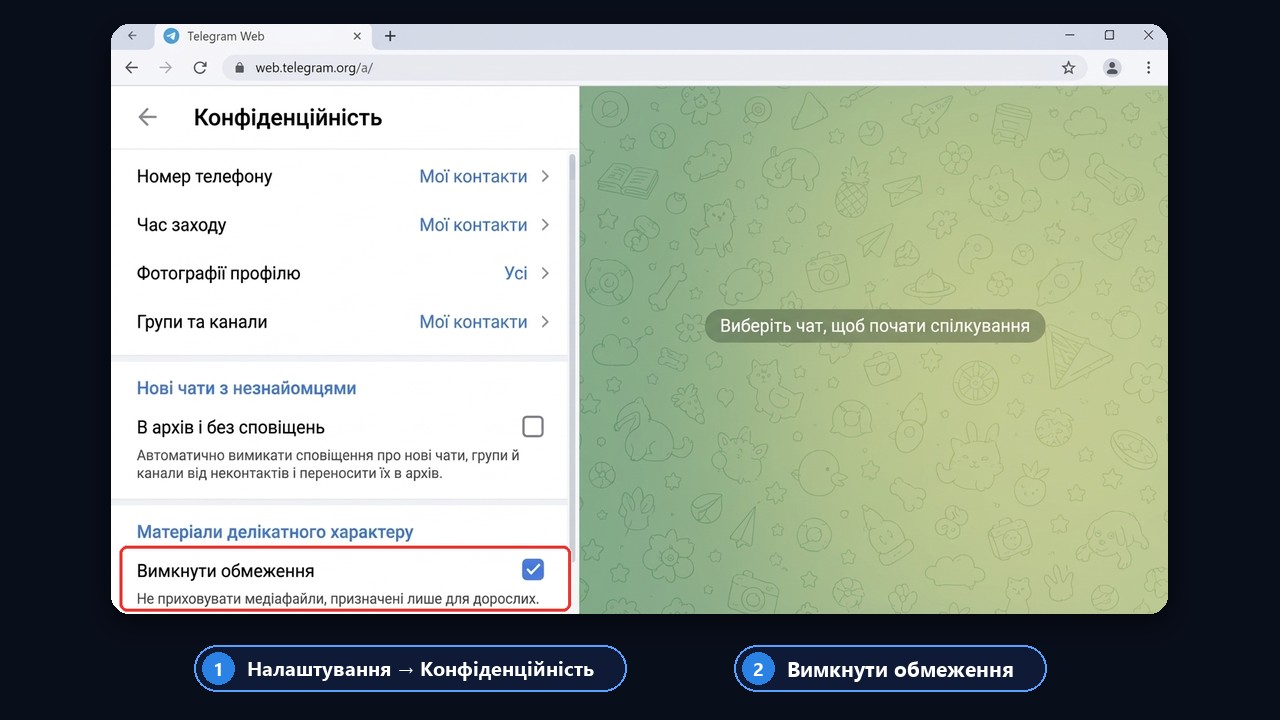Image resolution: width=1280 pixels, height=720 pixels.
Task: Reload the web.telegram.org page
Action: coord(200,67)
